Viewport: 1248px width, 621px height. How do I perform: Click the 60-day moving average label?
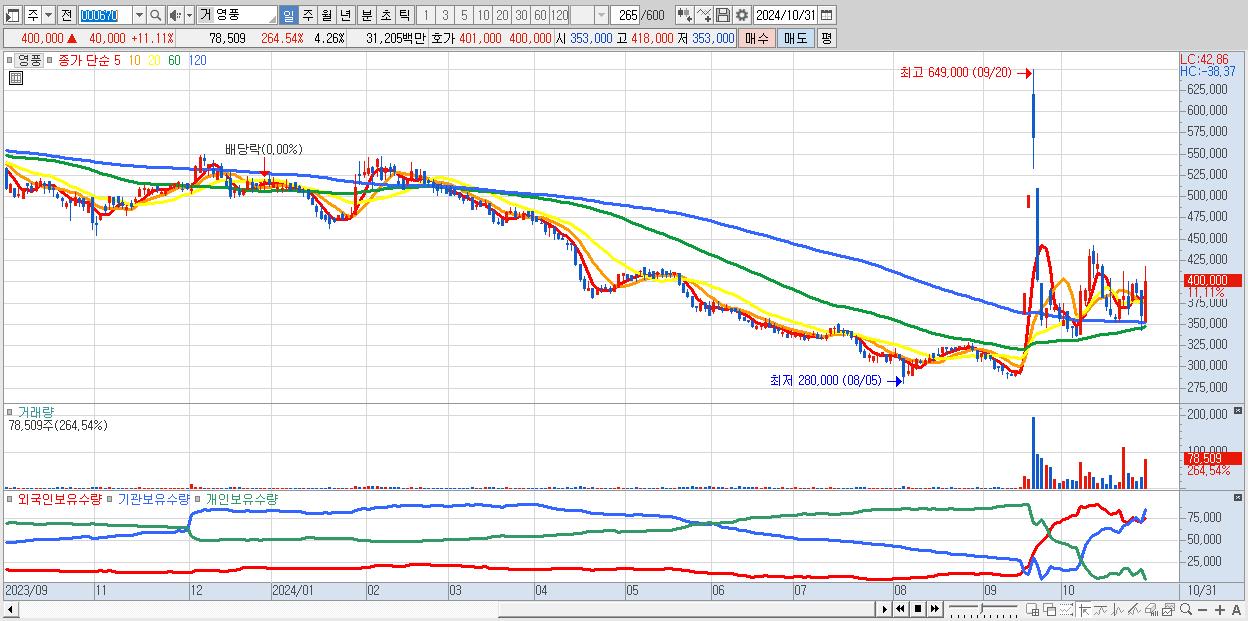tap(174, 60)
